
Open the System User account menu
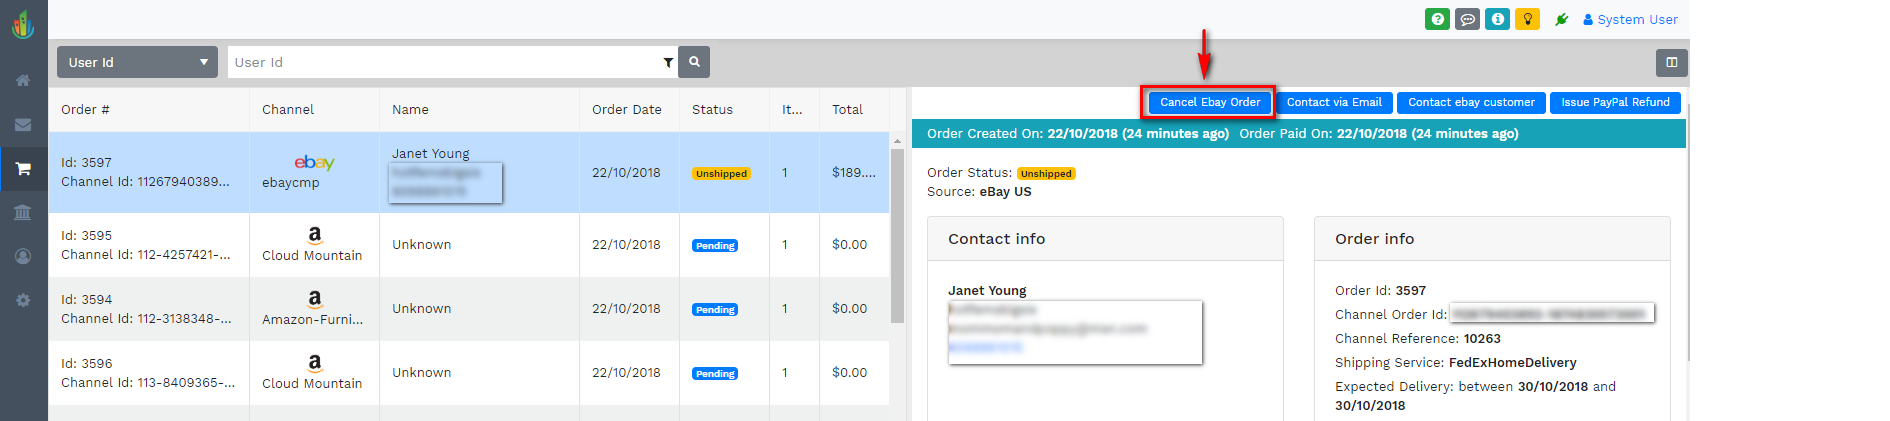[1630, 19]
